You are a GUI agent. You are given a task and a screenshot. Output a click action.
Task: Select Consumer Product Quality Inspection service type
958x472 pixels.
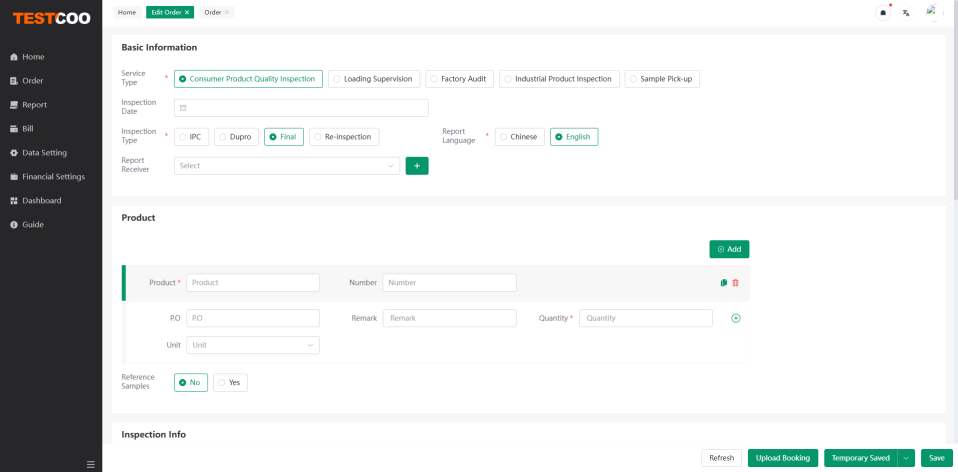tap(248, 79)
